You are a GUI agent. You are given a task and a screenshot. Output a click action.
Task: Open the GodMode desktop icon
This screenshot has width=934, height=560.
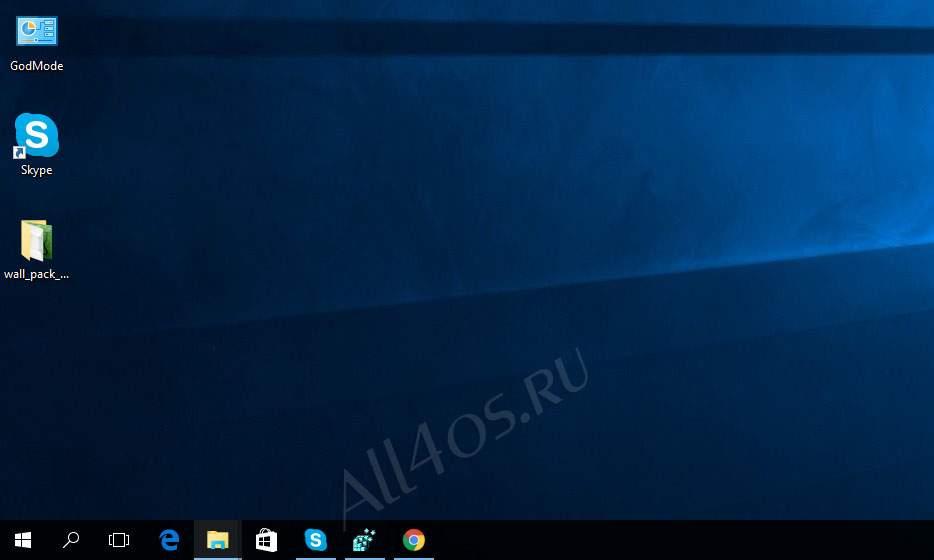tap(37, 32)
